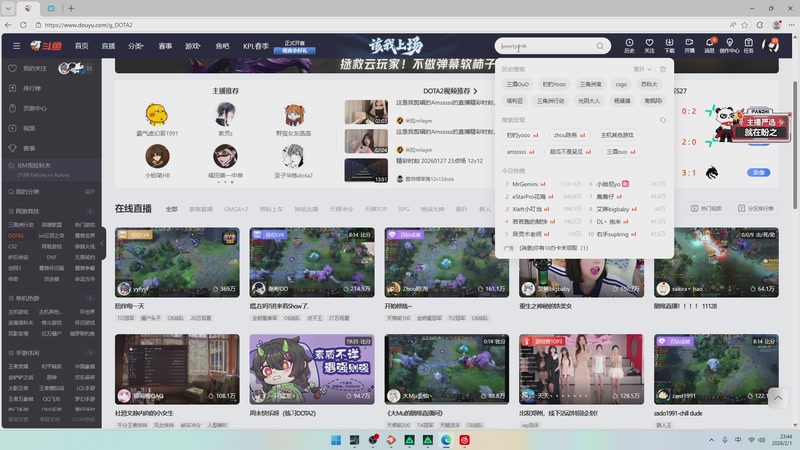Open the 游戏 dropdown in top nav
Screen dimensions: 800x450
[x=192, y=46]
